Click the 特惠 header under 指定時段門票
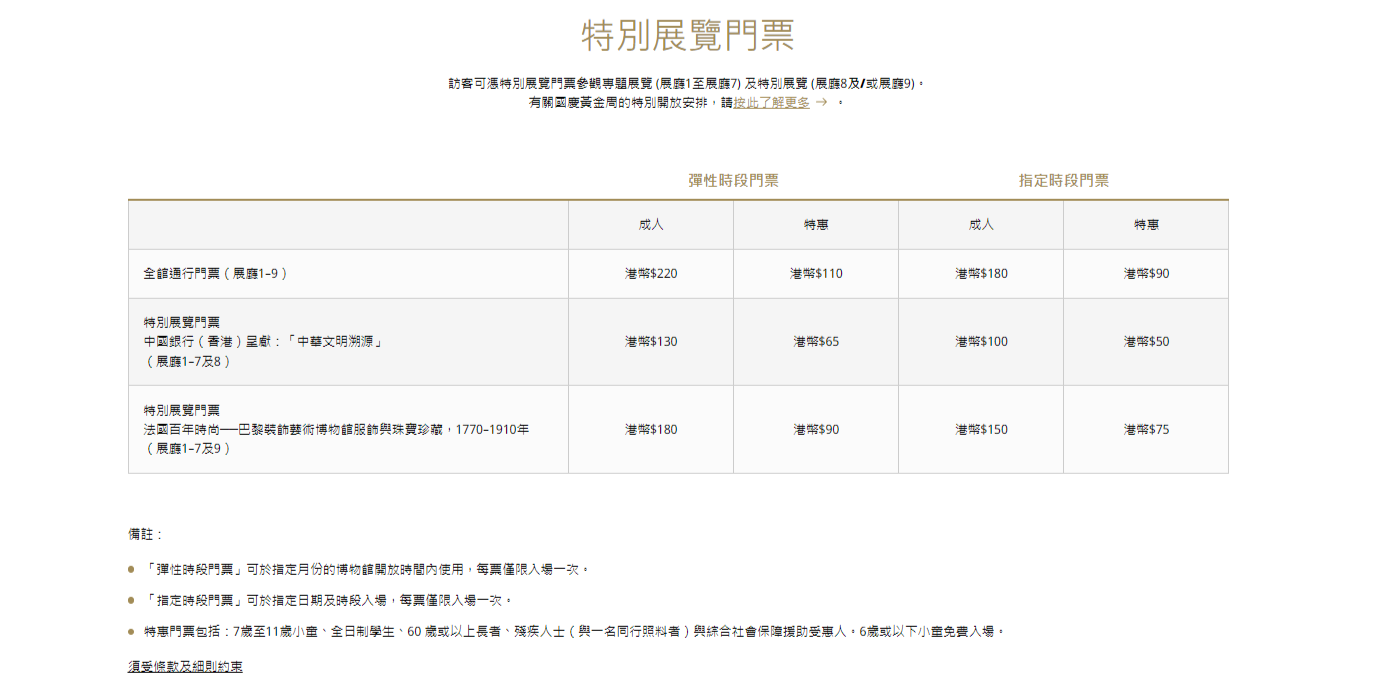Image resolution: width=1378 pixels, height=692 pixels. (1146, 225)
